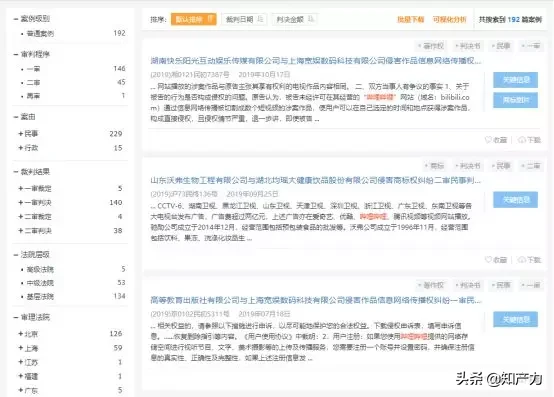This screenshot has width=554, height=397.
Task: Collapse the 审判程序 filter section
Action: [16, 54]
